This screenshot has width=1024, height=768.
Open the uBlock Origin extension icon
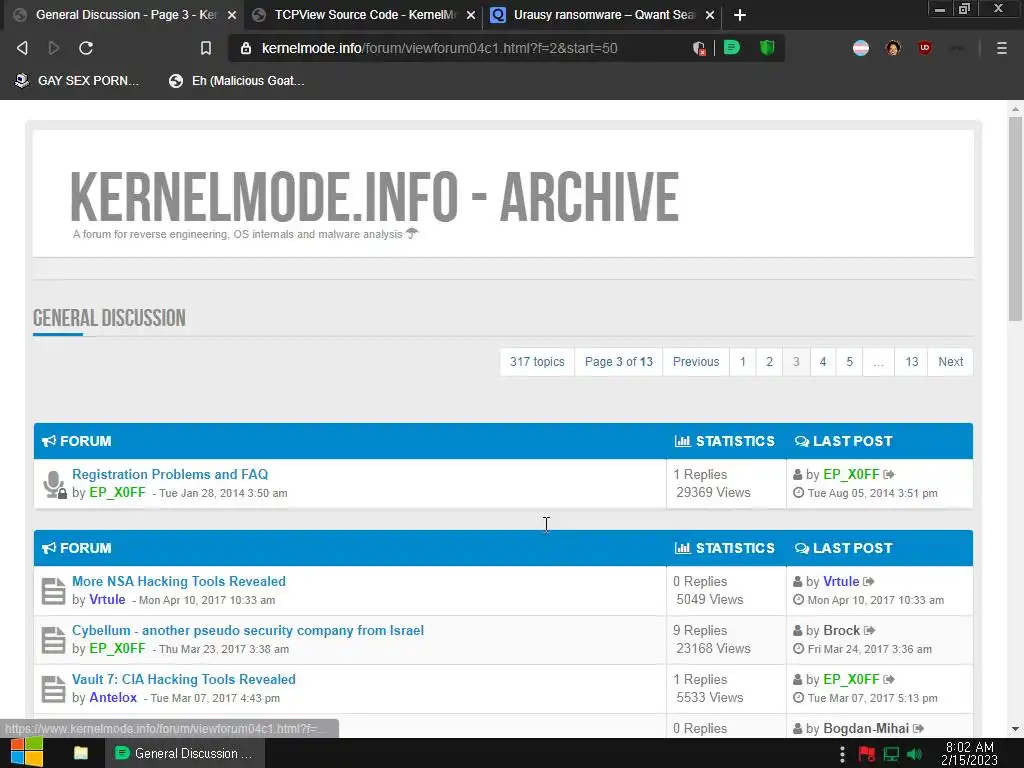(x=924, y=48)
